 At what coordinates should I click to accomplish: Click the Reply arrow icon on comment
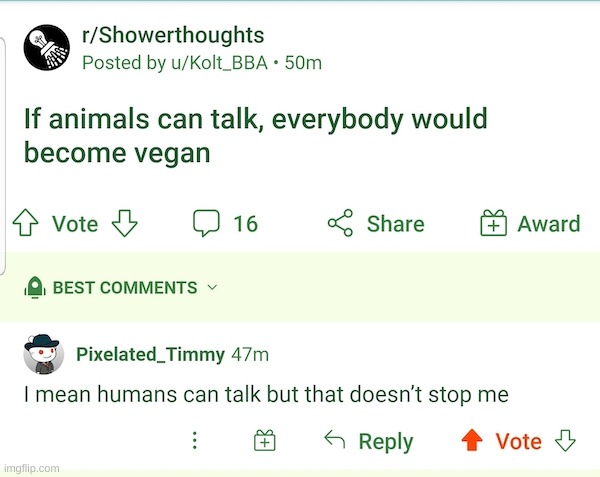[335, 441]
